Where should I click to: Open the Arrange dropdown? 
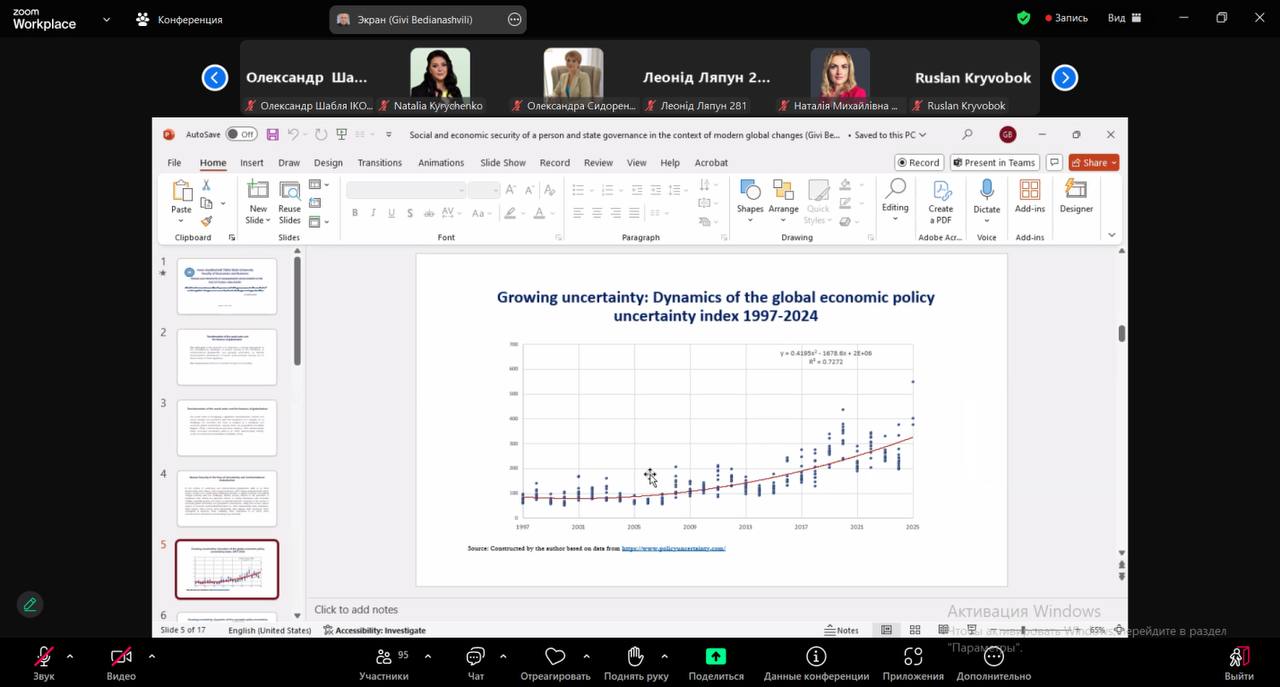click(x=783, y=198)
